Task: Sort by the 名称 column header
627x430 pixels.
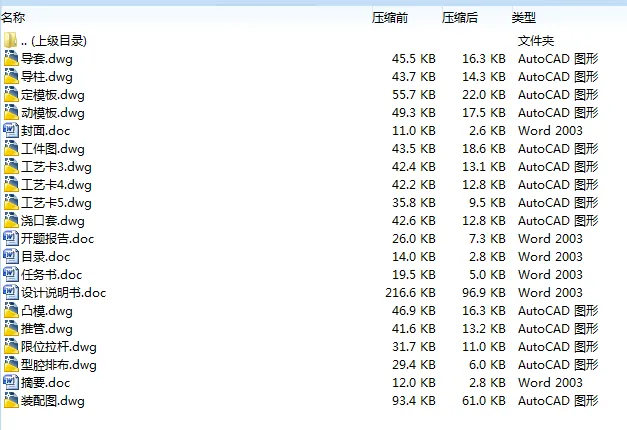Action: [13, 18]
